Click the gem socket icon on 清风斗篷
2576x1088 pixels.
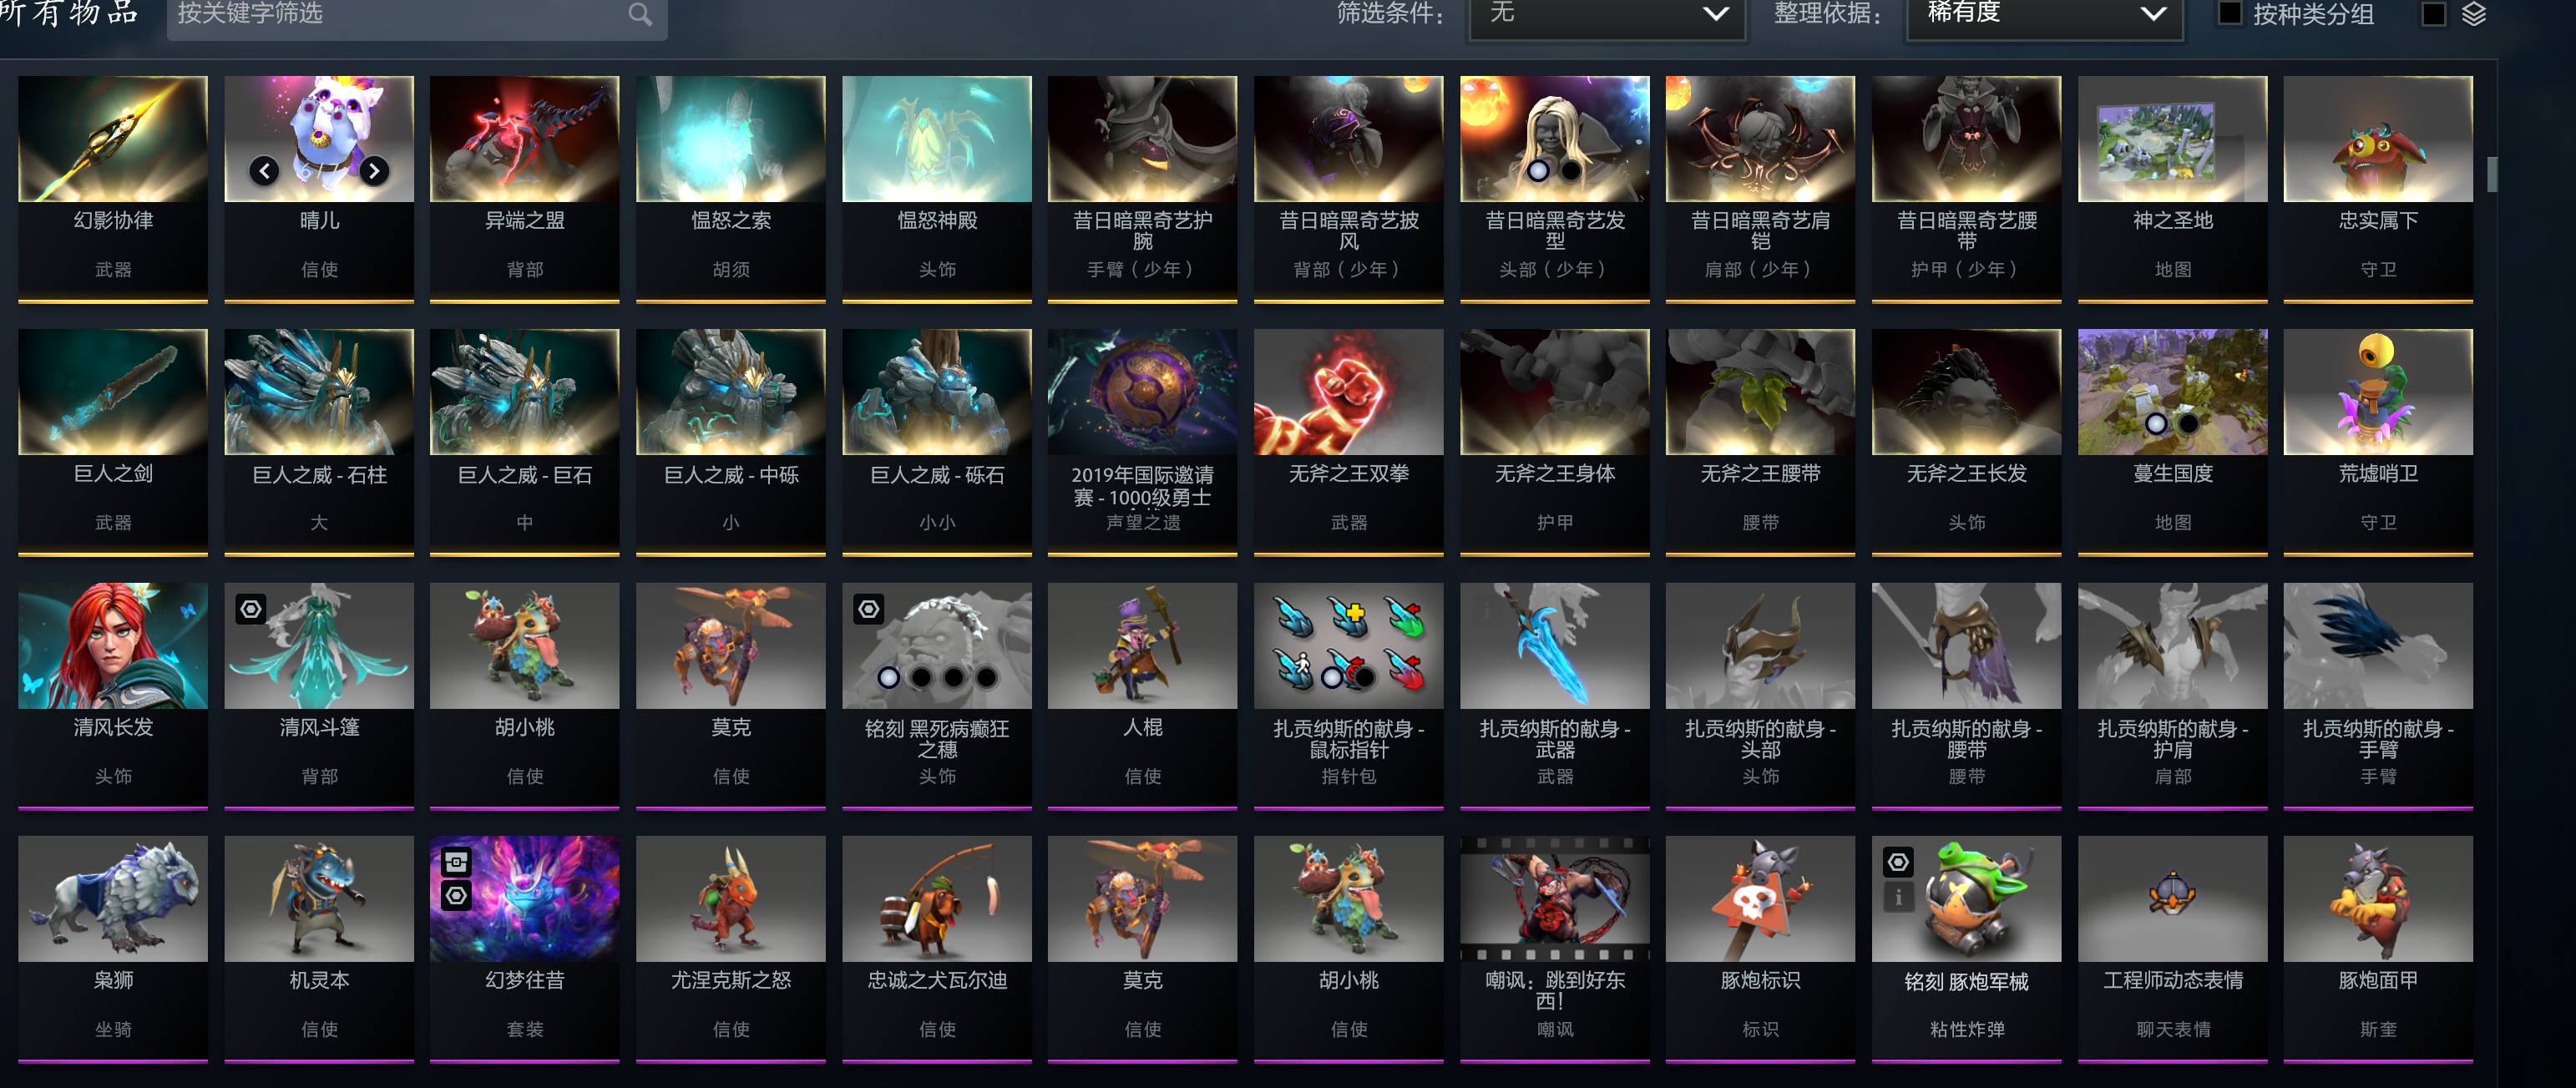coord(251,608)
